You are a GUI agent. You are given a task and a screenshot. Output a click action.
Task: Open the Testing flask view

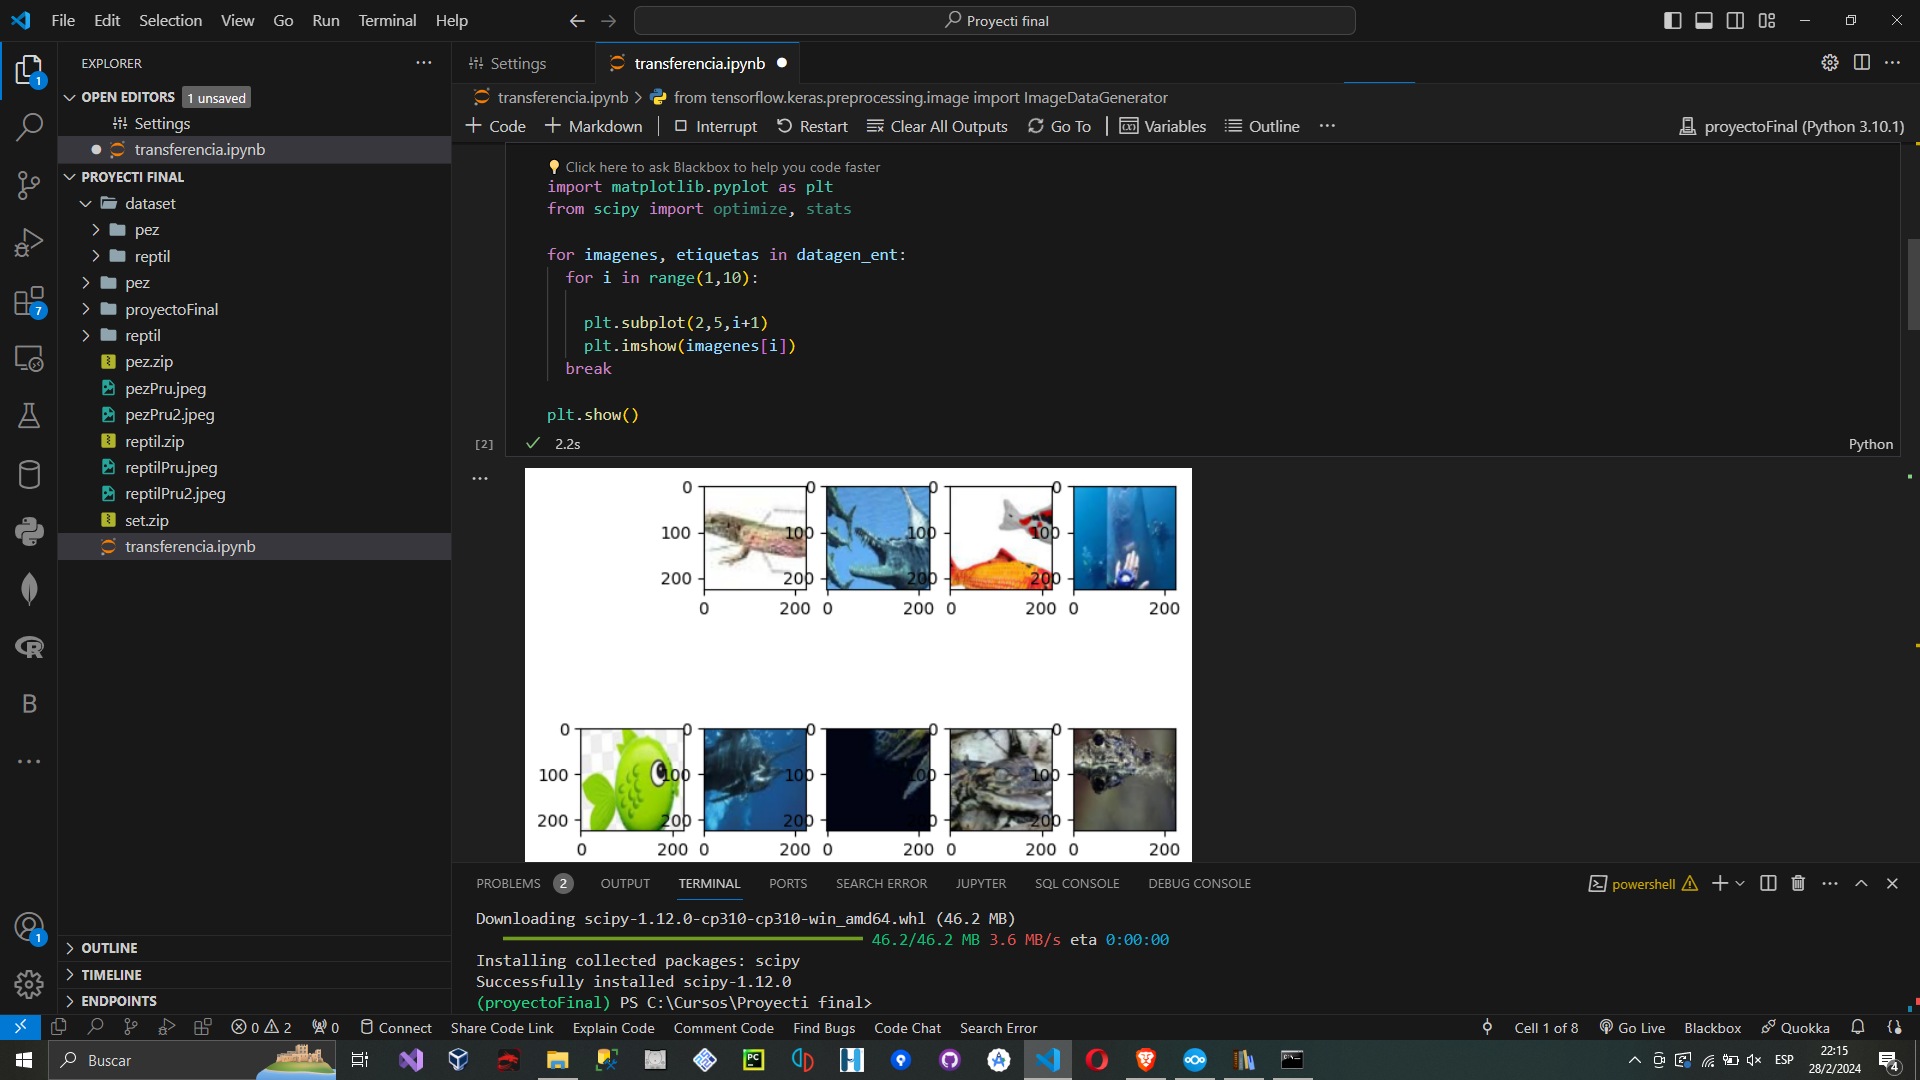tap(29, 416)
